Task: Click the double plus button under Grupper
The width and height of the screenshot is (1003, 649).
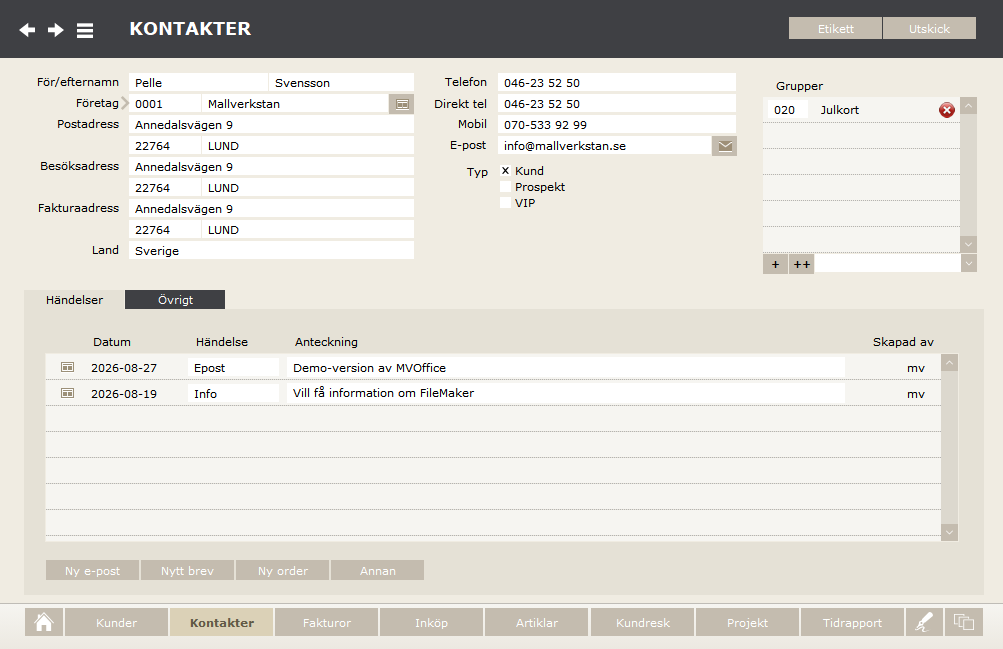Action: point(802,264)
